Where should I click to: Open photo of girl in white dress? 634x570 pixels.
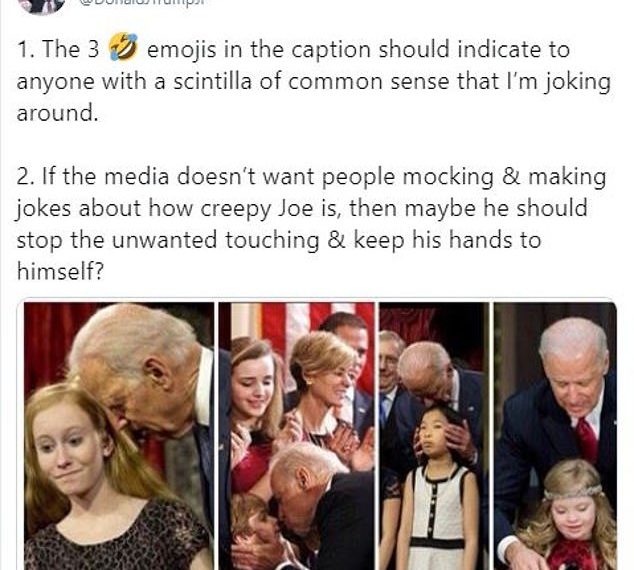click(433, 436)
